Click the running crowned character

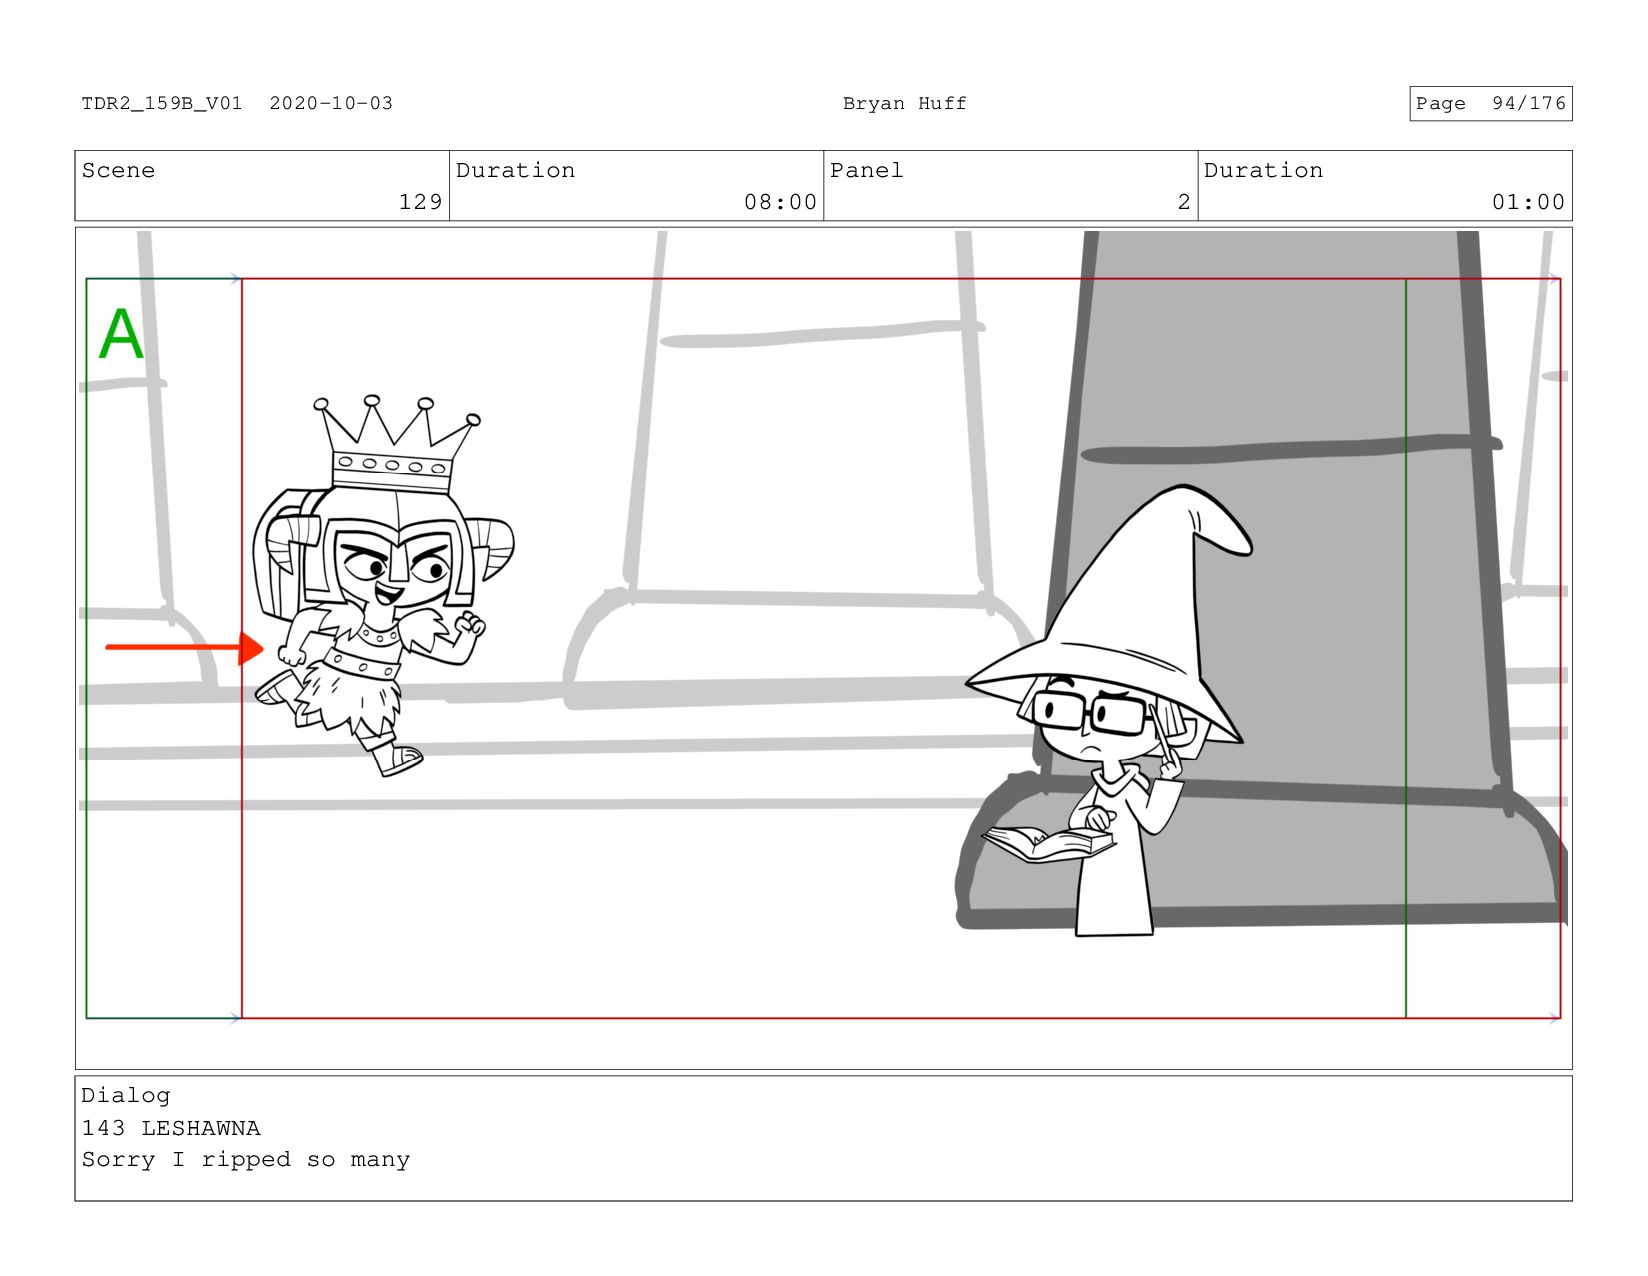[383, 585]
